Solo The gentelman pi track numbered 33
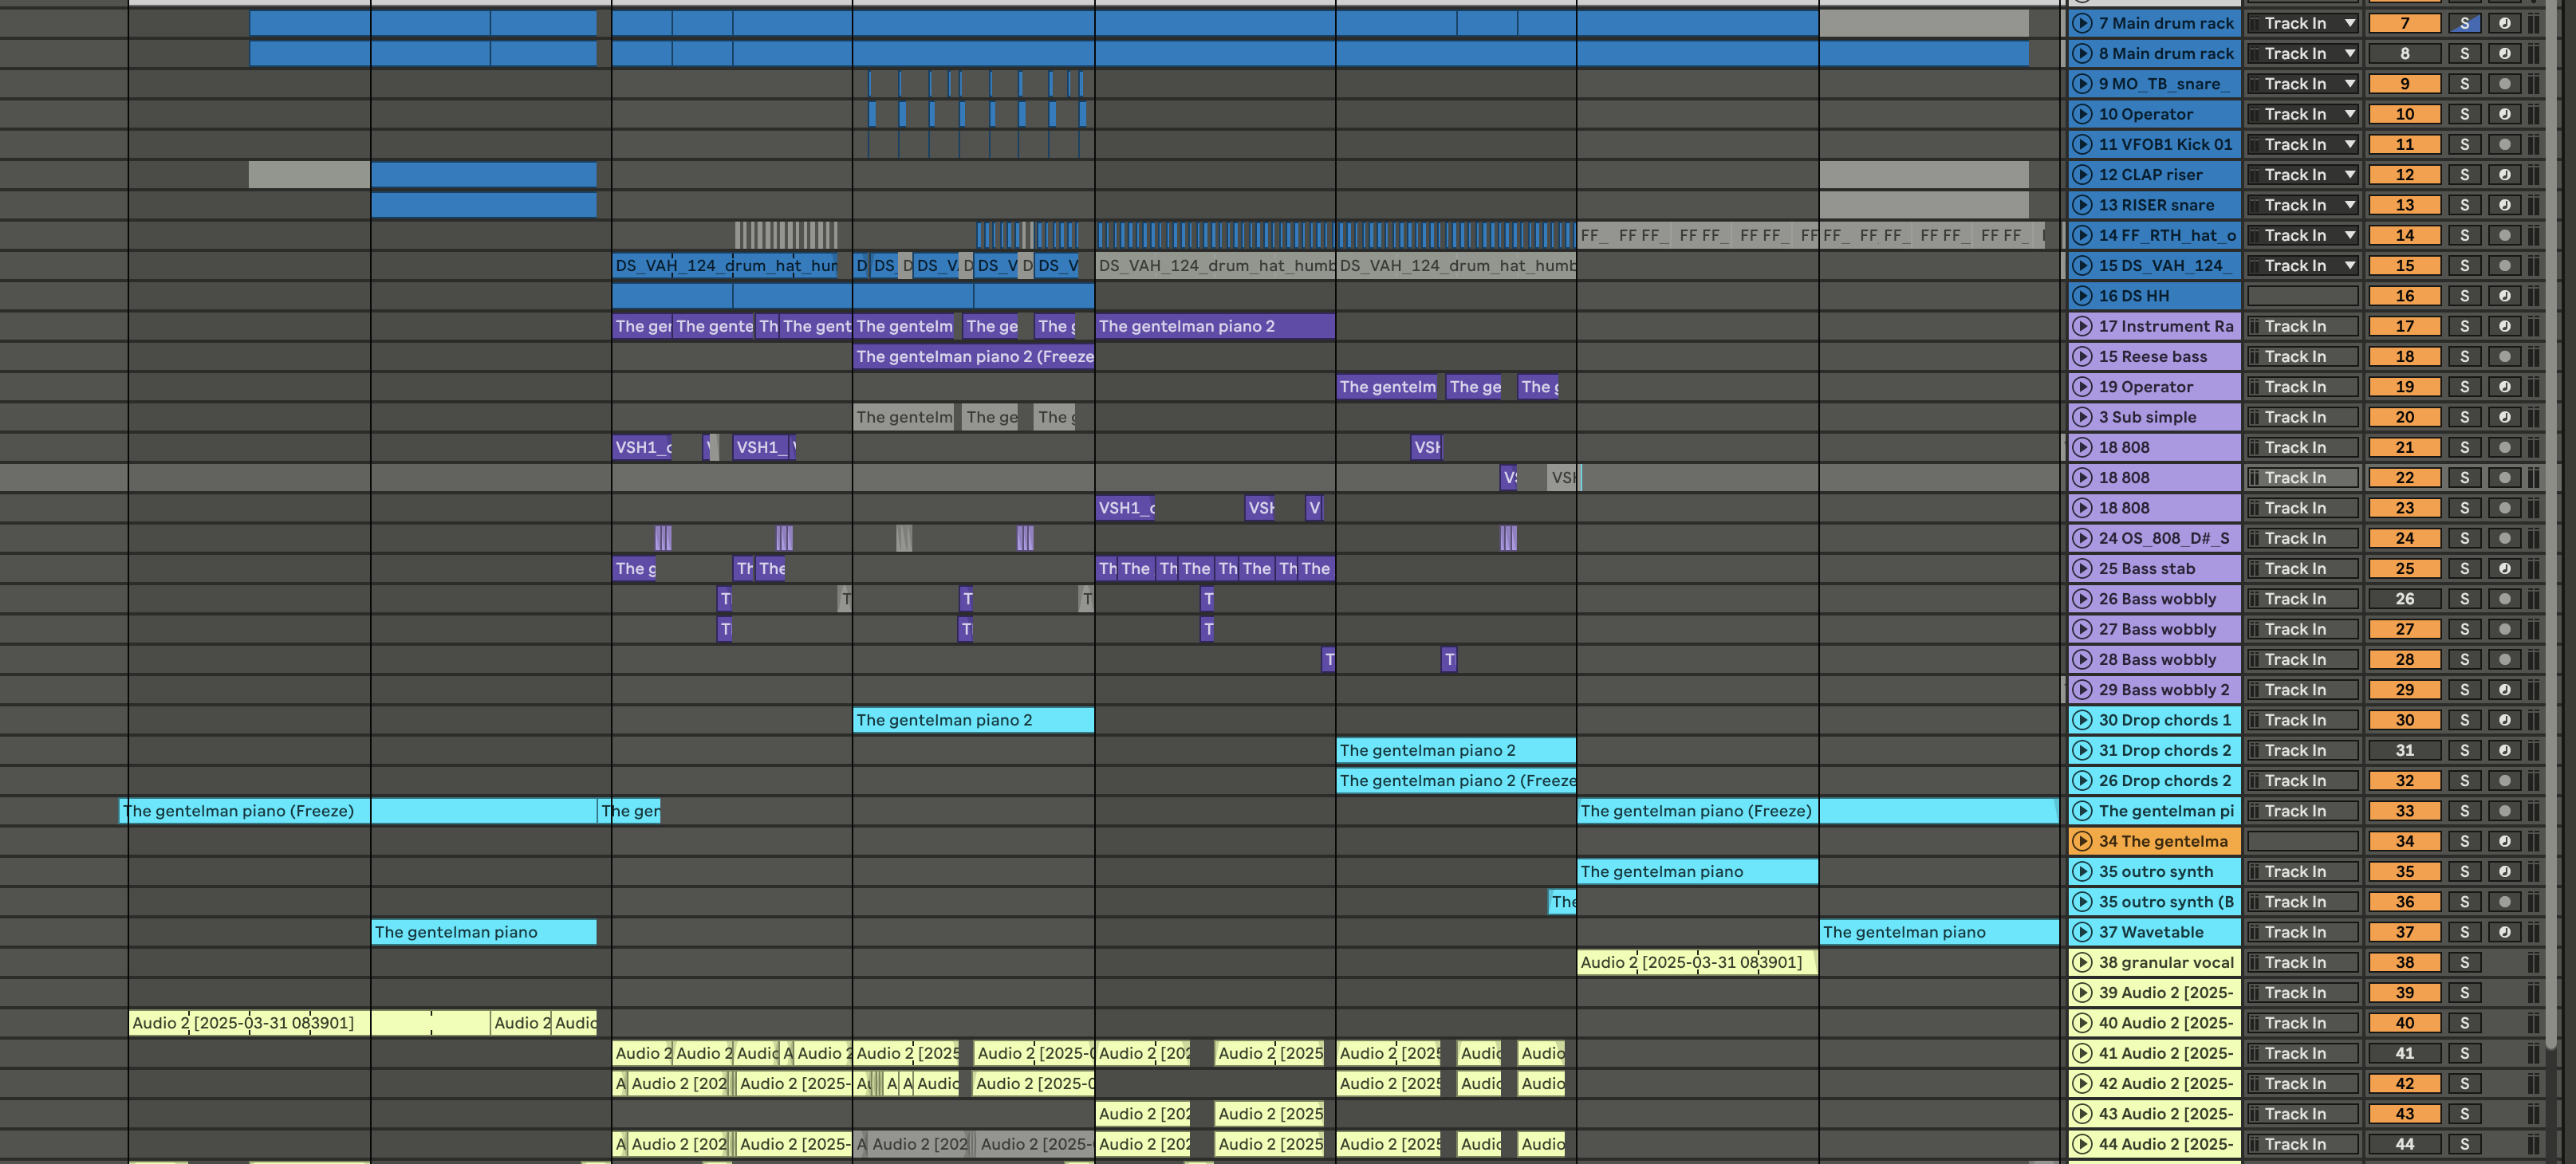2576x1164 pixels. pyautogui.click(x=2465, y=811)
